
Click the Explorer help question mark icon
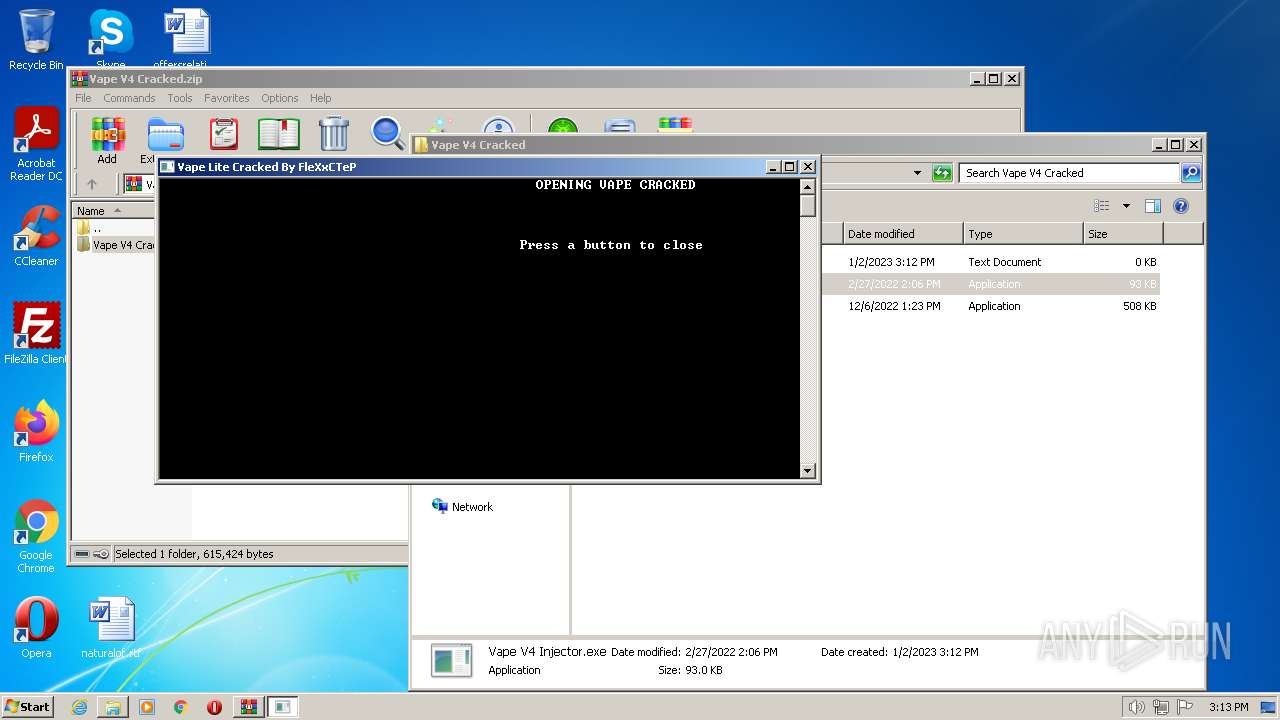1181,206
